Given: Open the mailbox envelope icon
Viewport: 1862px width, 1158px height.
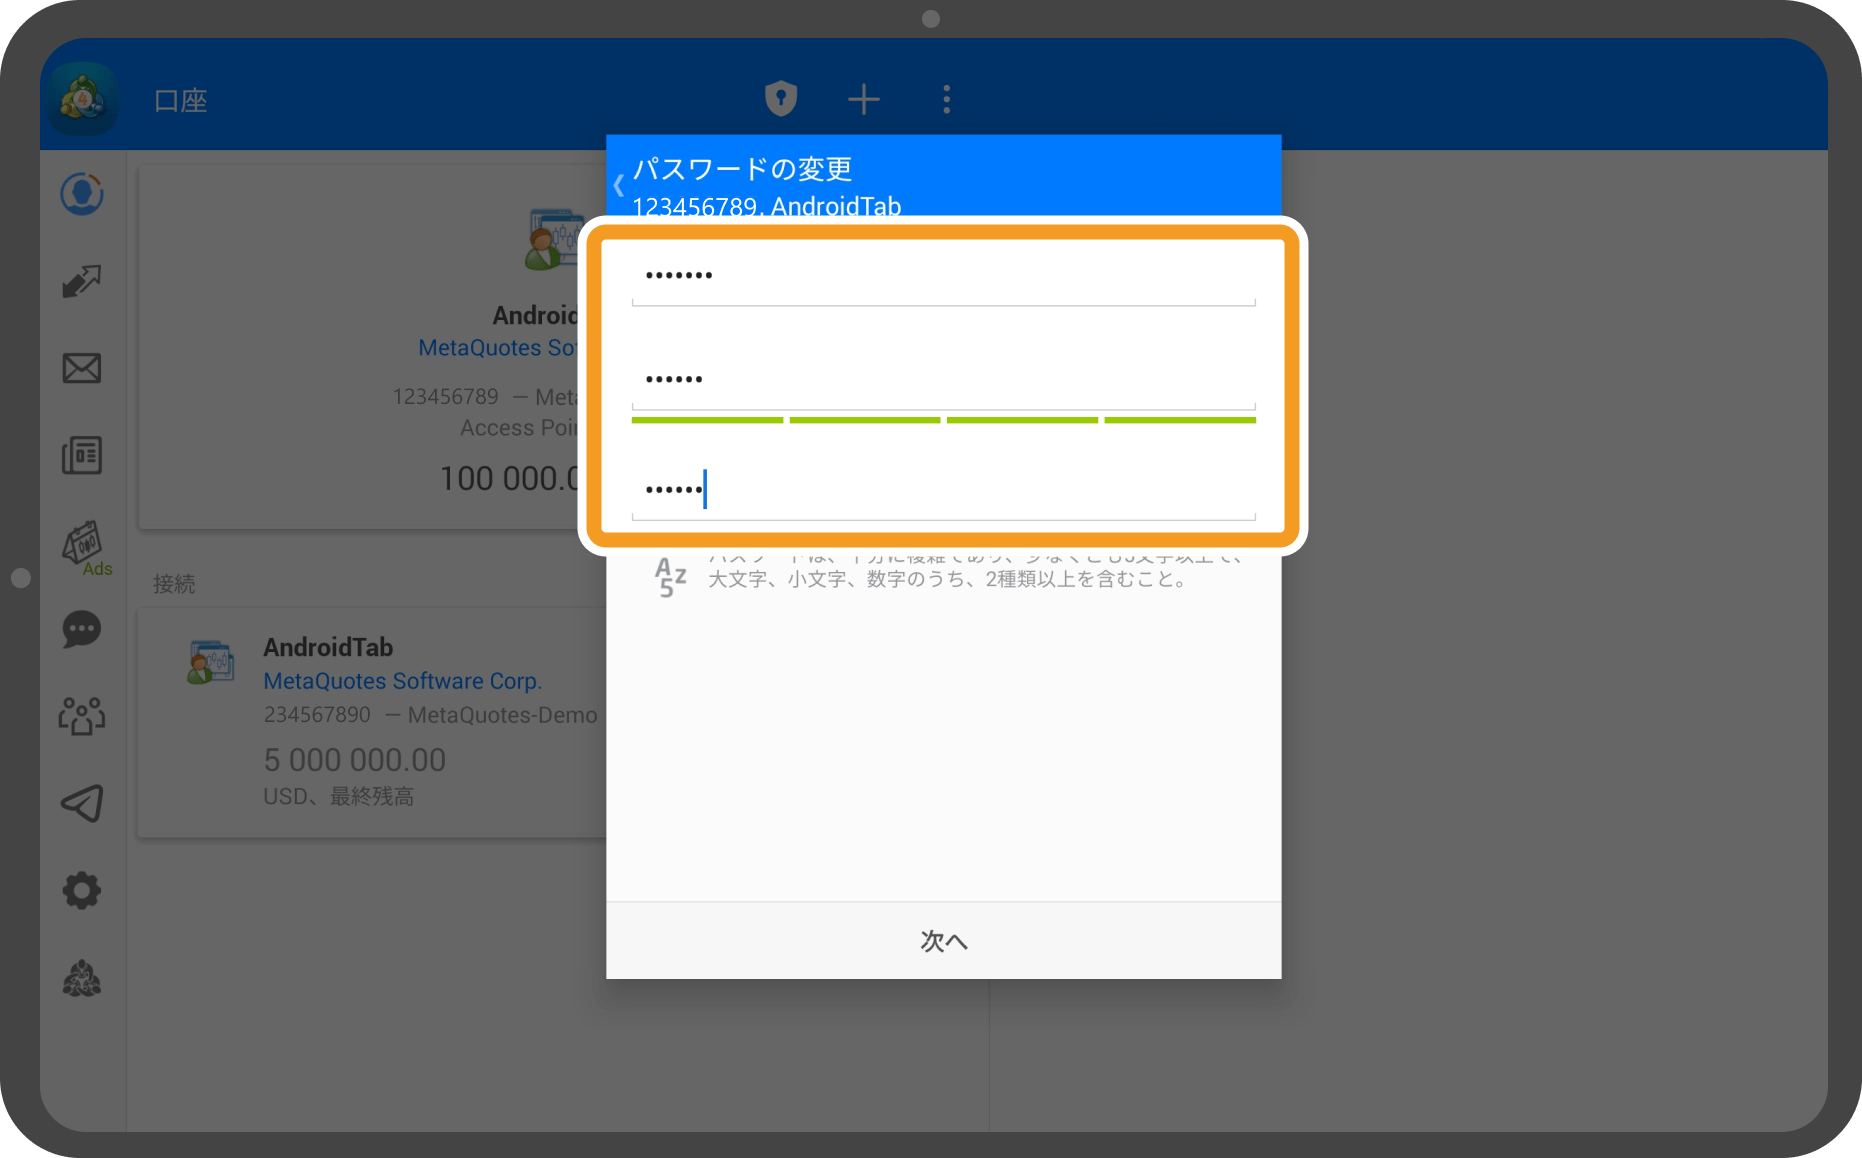Looking at the screenshot, I should [x=82, y=368].
